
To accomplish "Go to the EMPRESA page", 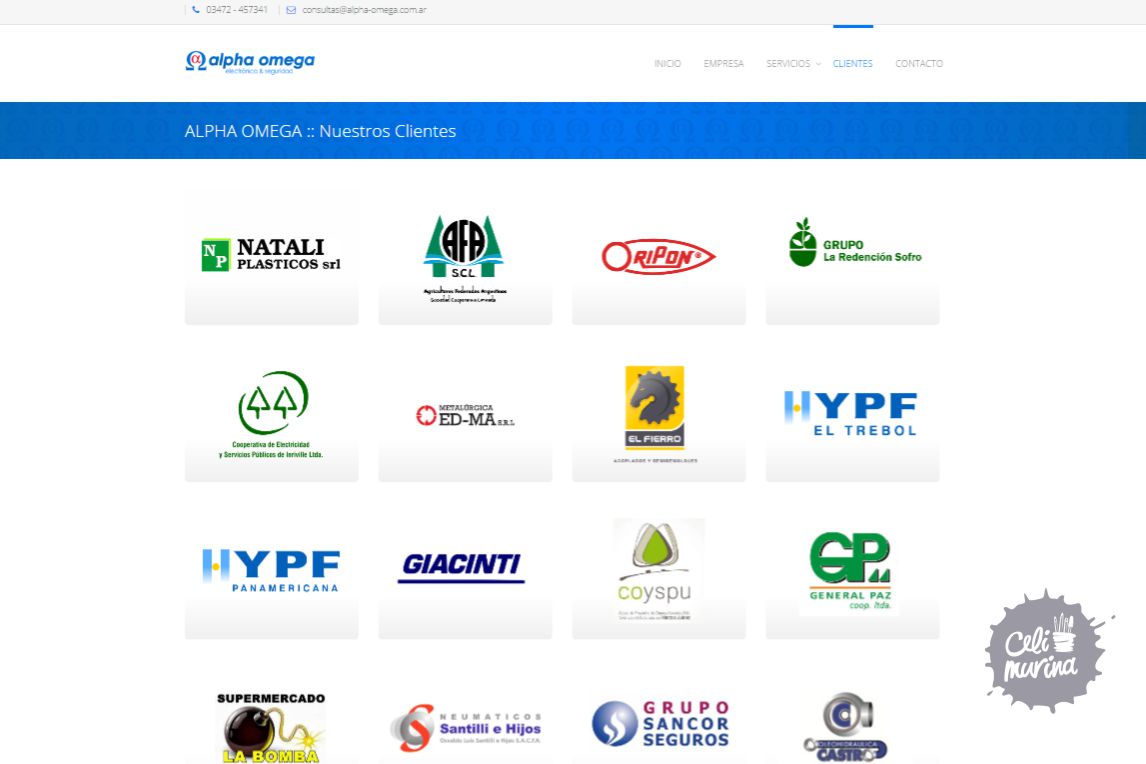I will pos(723,64).
